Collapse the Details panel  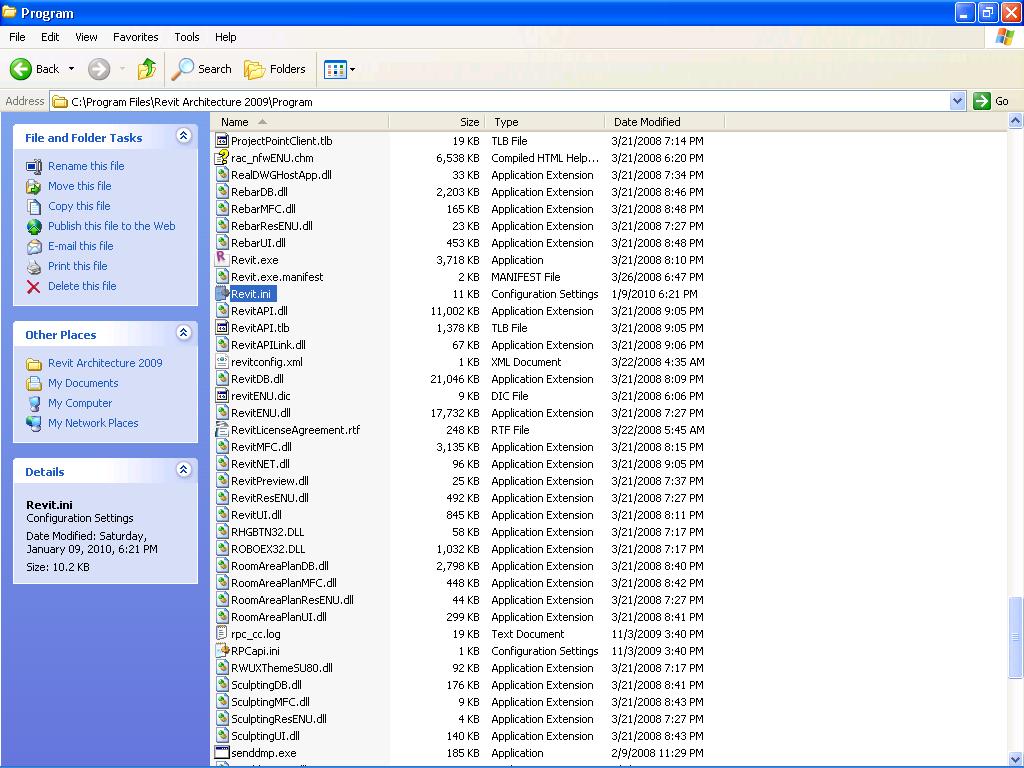[x=183, y=470]
